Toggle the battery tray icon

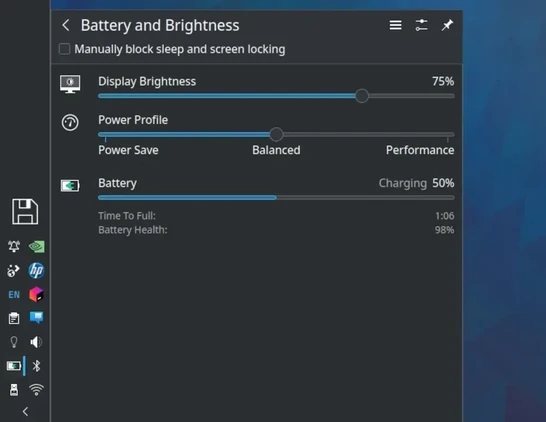(14, 366)
